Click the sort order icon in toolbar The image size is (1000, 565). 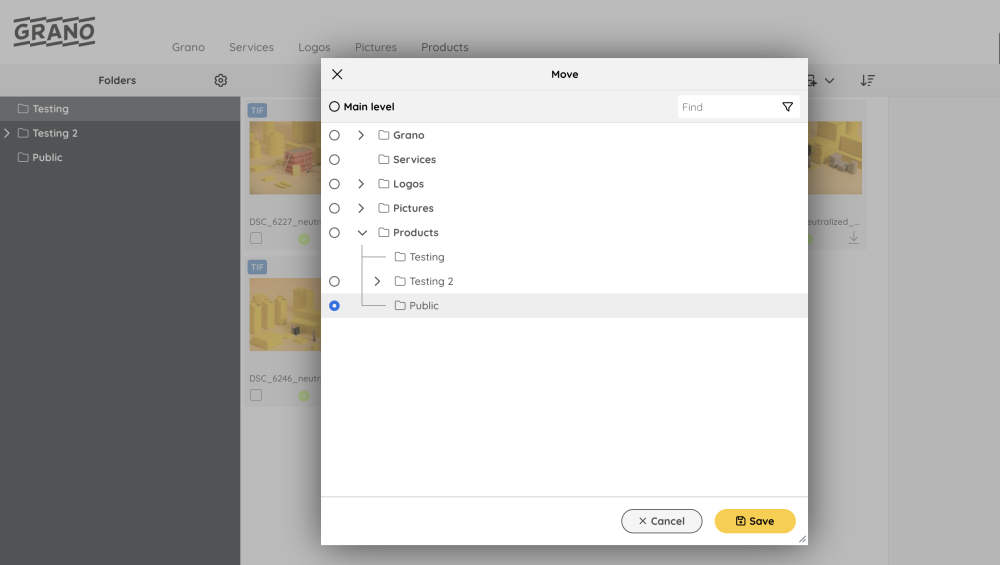pos(867,80)
